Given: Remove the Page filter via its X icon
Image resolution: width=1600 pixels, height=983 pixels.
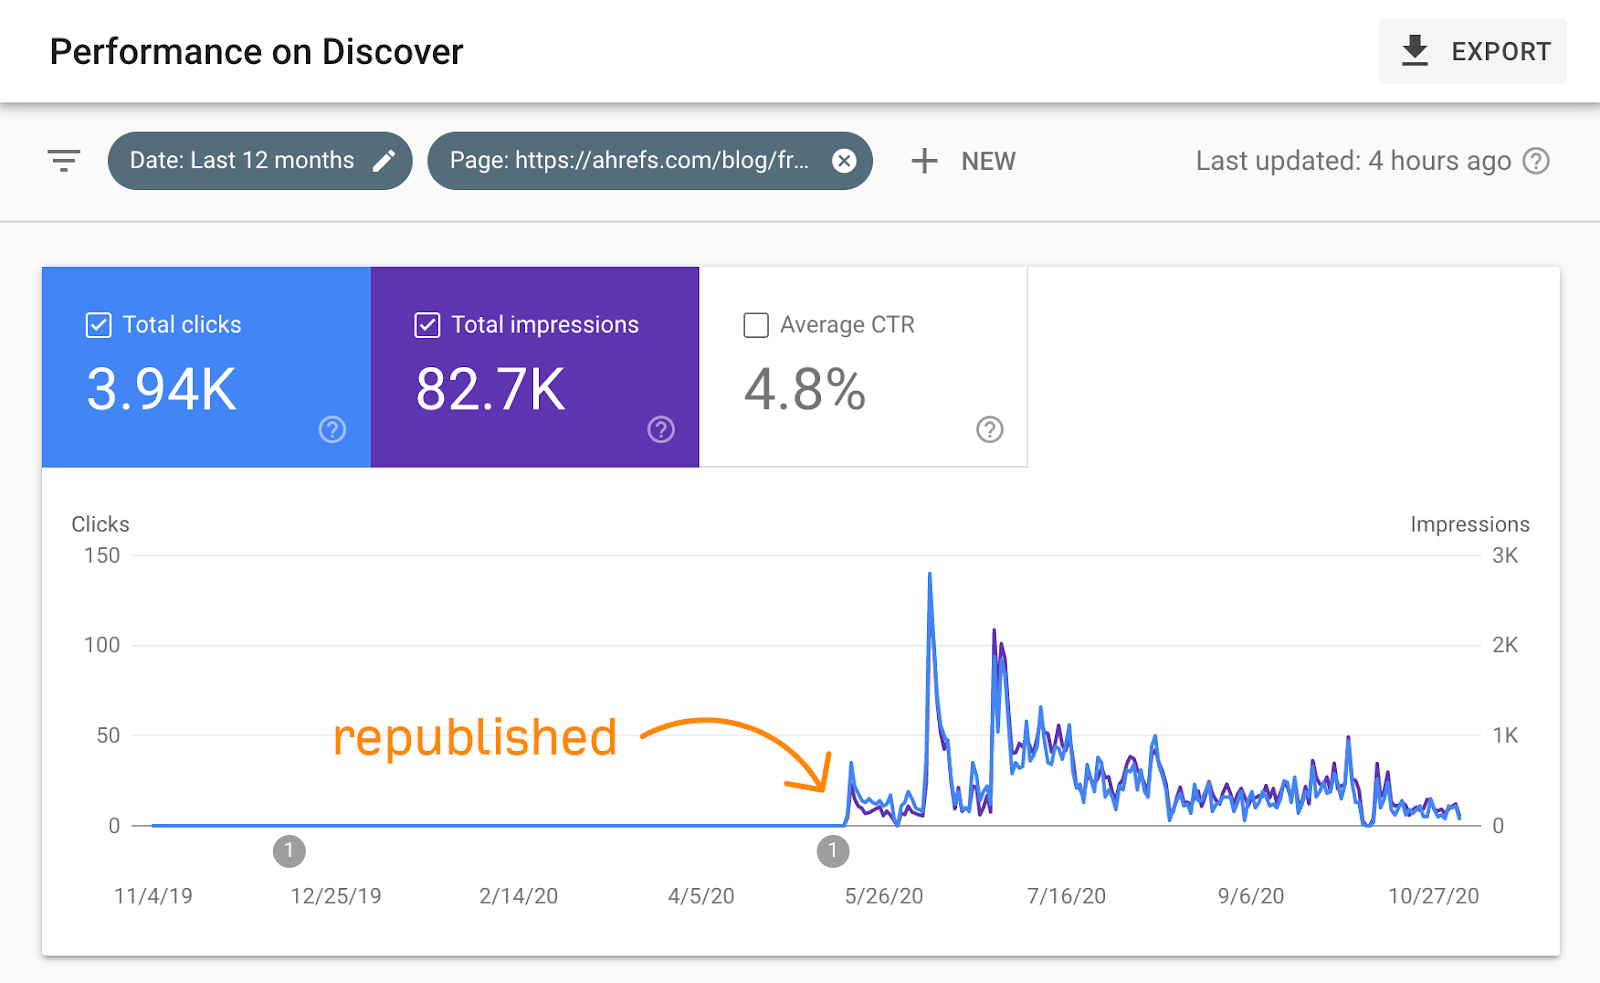Looking at the screenshot, I should tap(845, 160).
